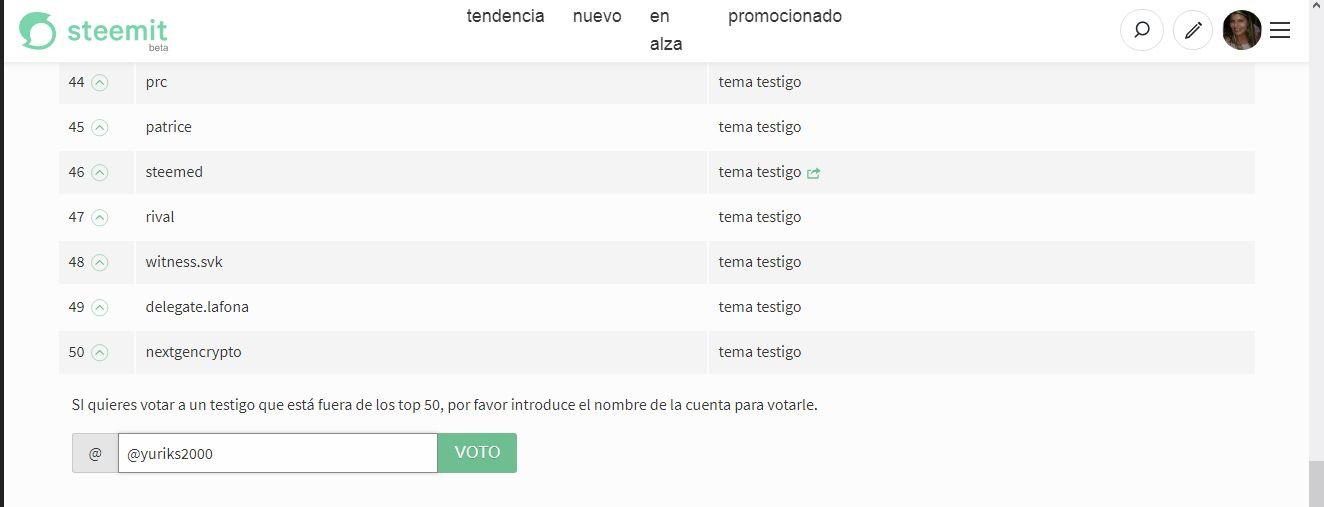Click the pencil compose post icon
The image size is (1324, 507).
coord(1192,31)
